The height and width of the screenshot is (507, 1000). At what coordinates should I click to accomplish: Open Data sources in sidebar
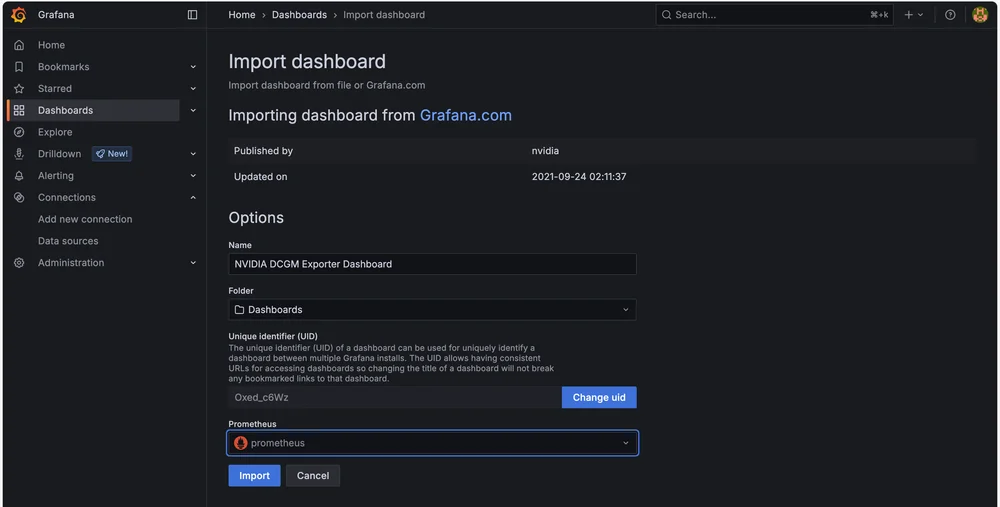tap(68, 241)
